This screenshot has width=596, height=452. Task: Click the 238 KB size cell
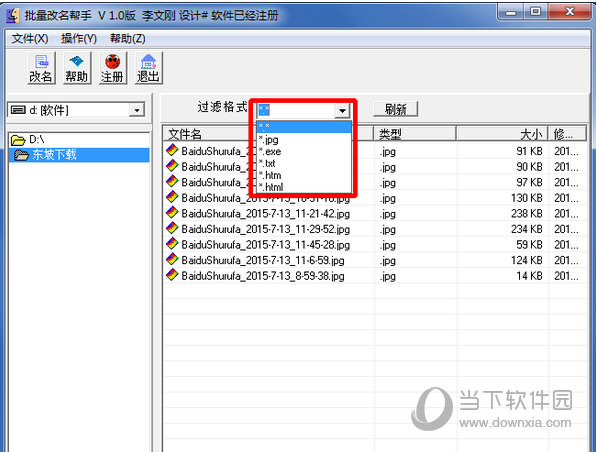[x=526, y=214]
